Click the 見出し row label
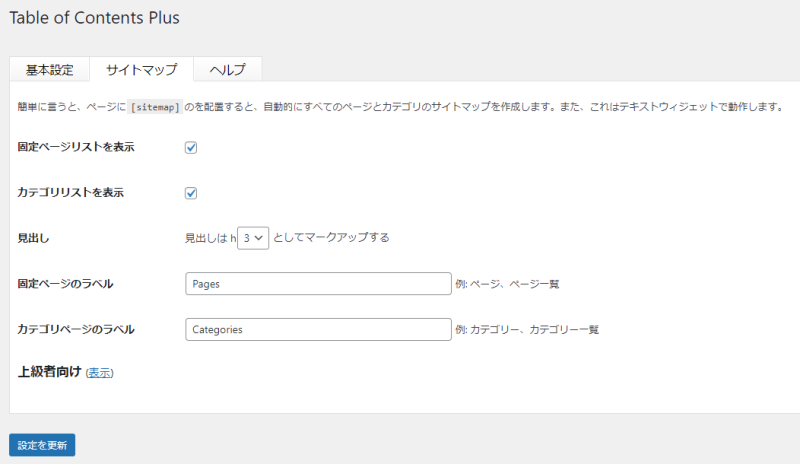800x464 pixels. point(33,238)
